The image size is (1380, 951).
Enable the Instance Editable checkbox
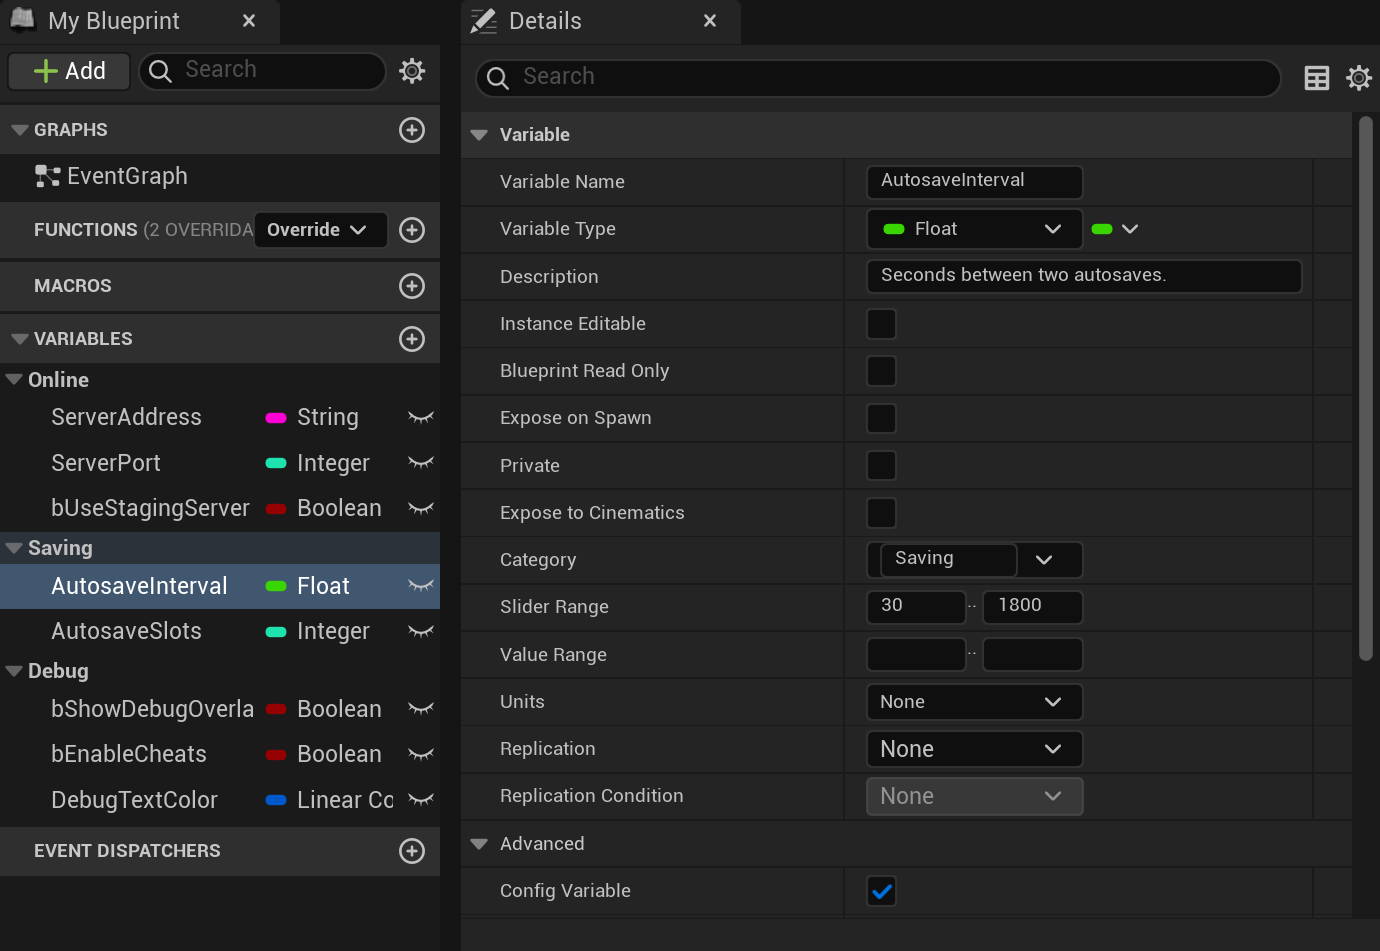coord(881,324)
